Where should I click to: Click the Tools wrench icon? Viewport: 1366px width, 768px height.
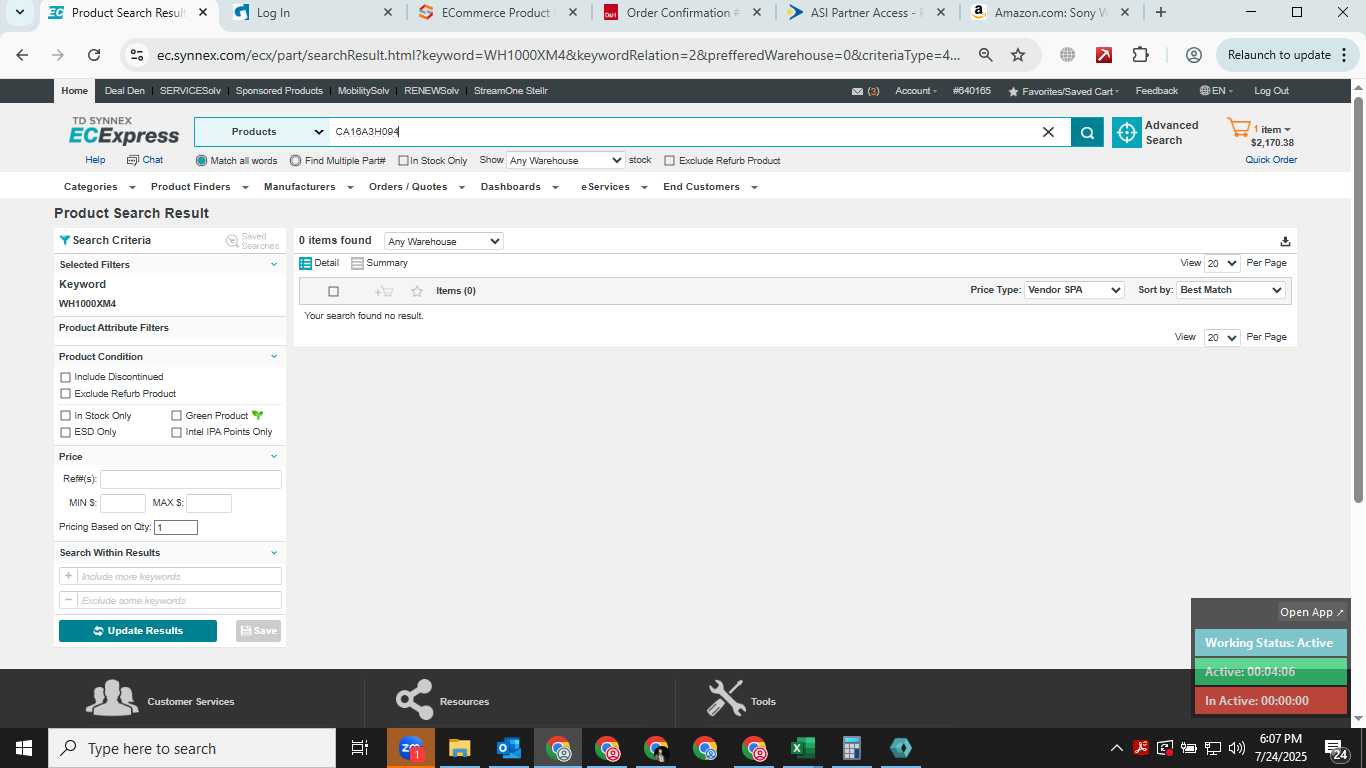click(x=726, y=699)
